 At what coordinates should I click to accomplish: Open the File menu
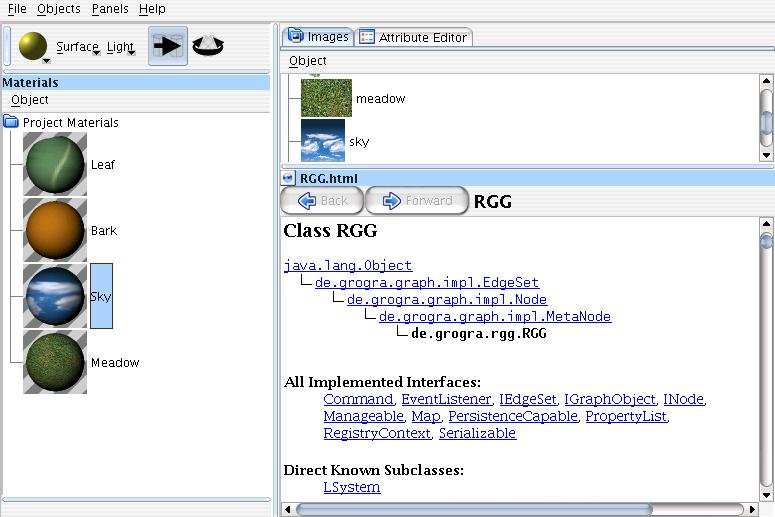pos(17,9)
